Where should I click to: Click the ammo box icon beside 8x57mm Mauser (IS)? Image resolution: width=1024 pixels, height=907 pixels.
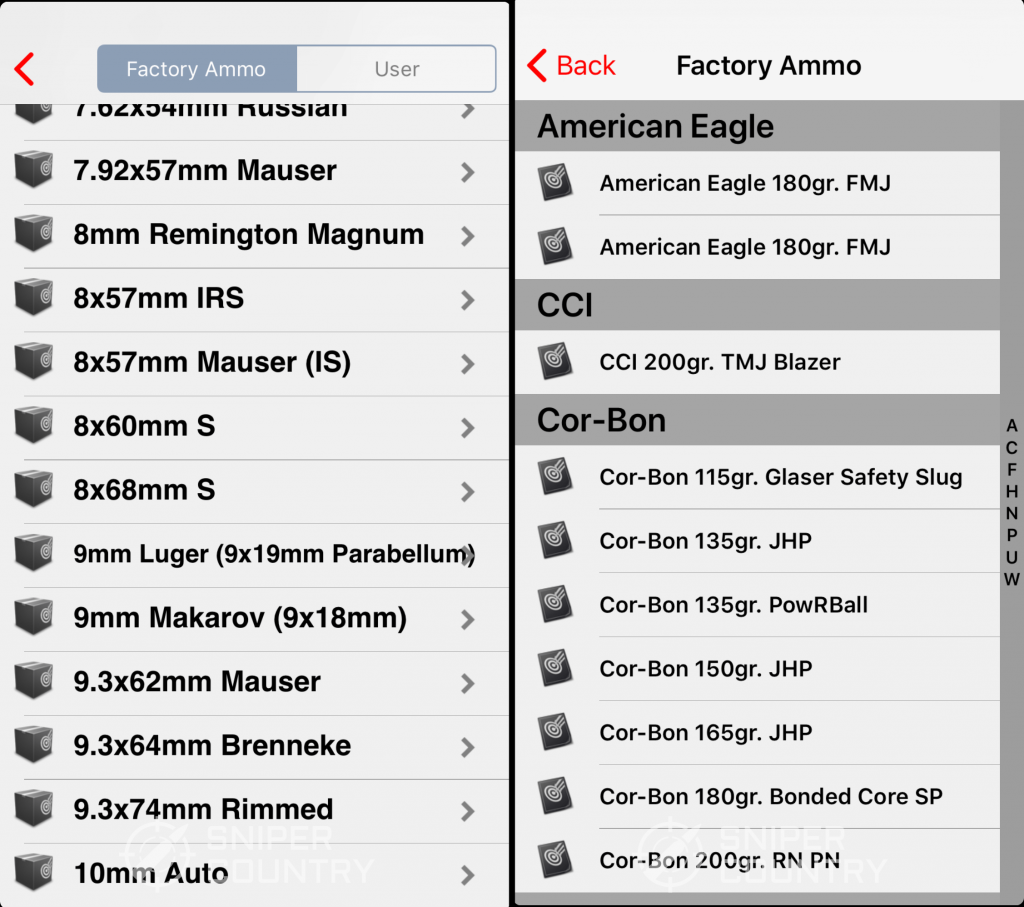coord(33,361)
